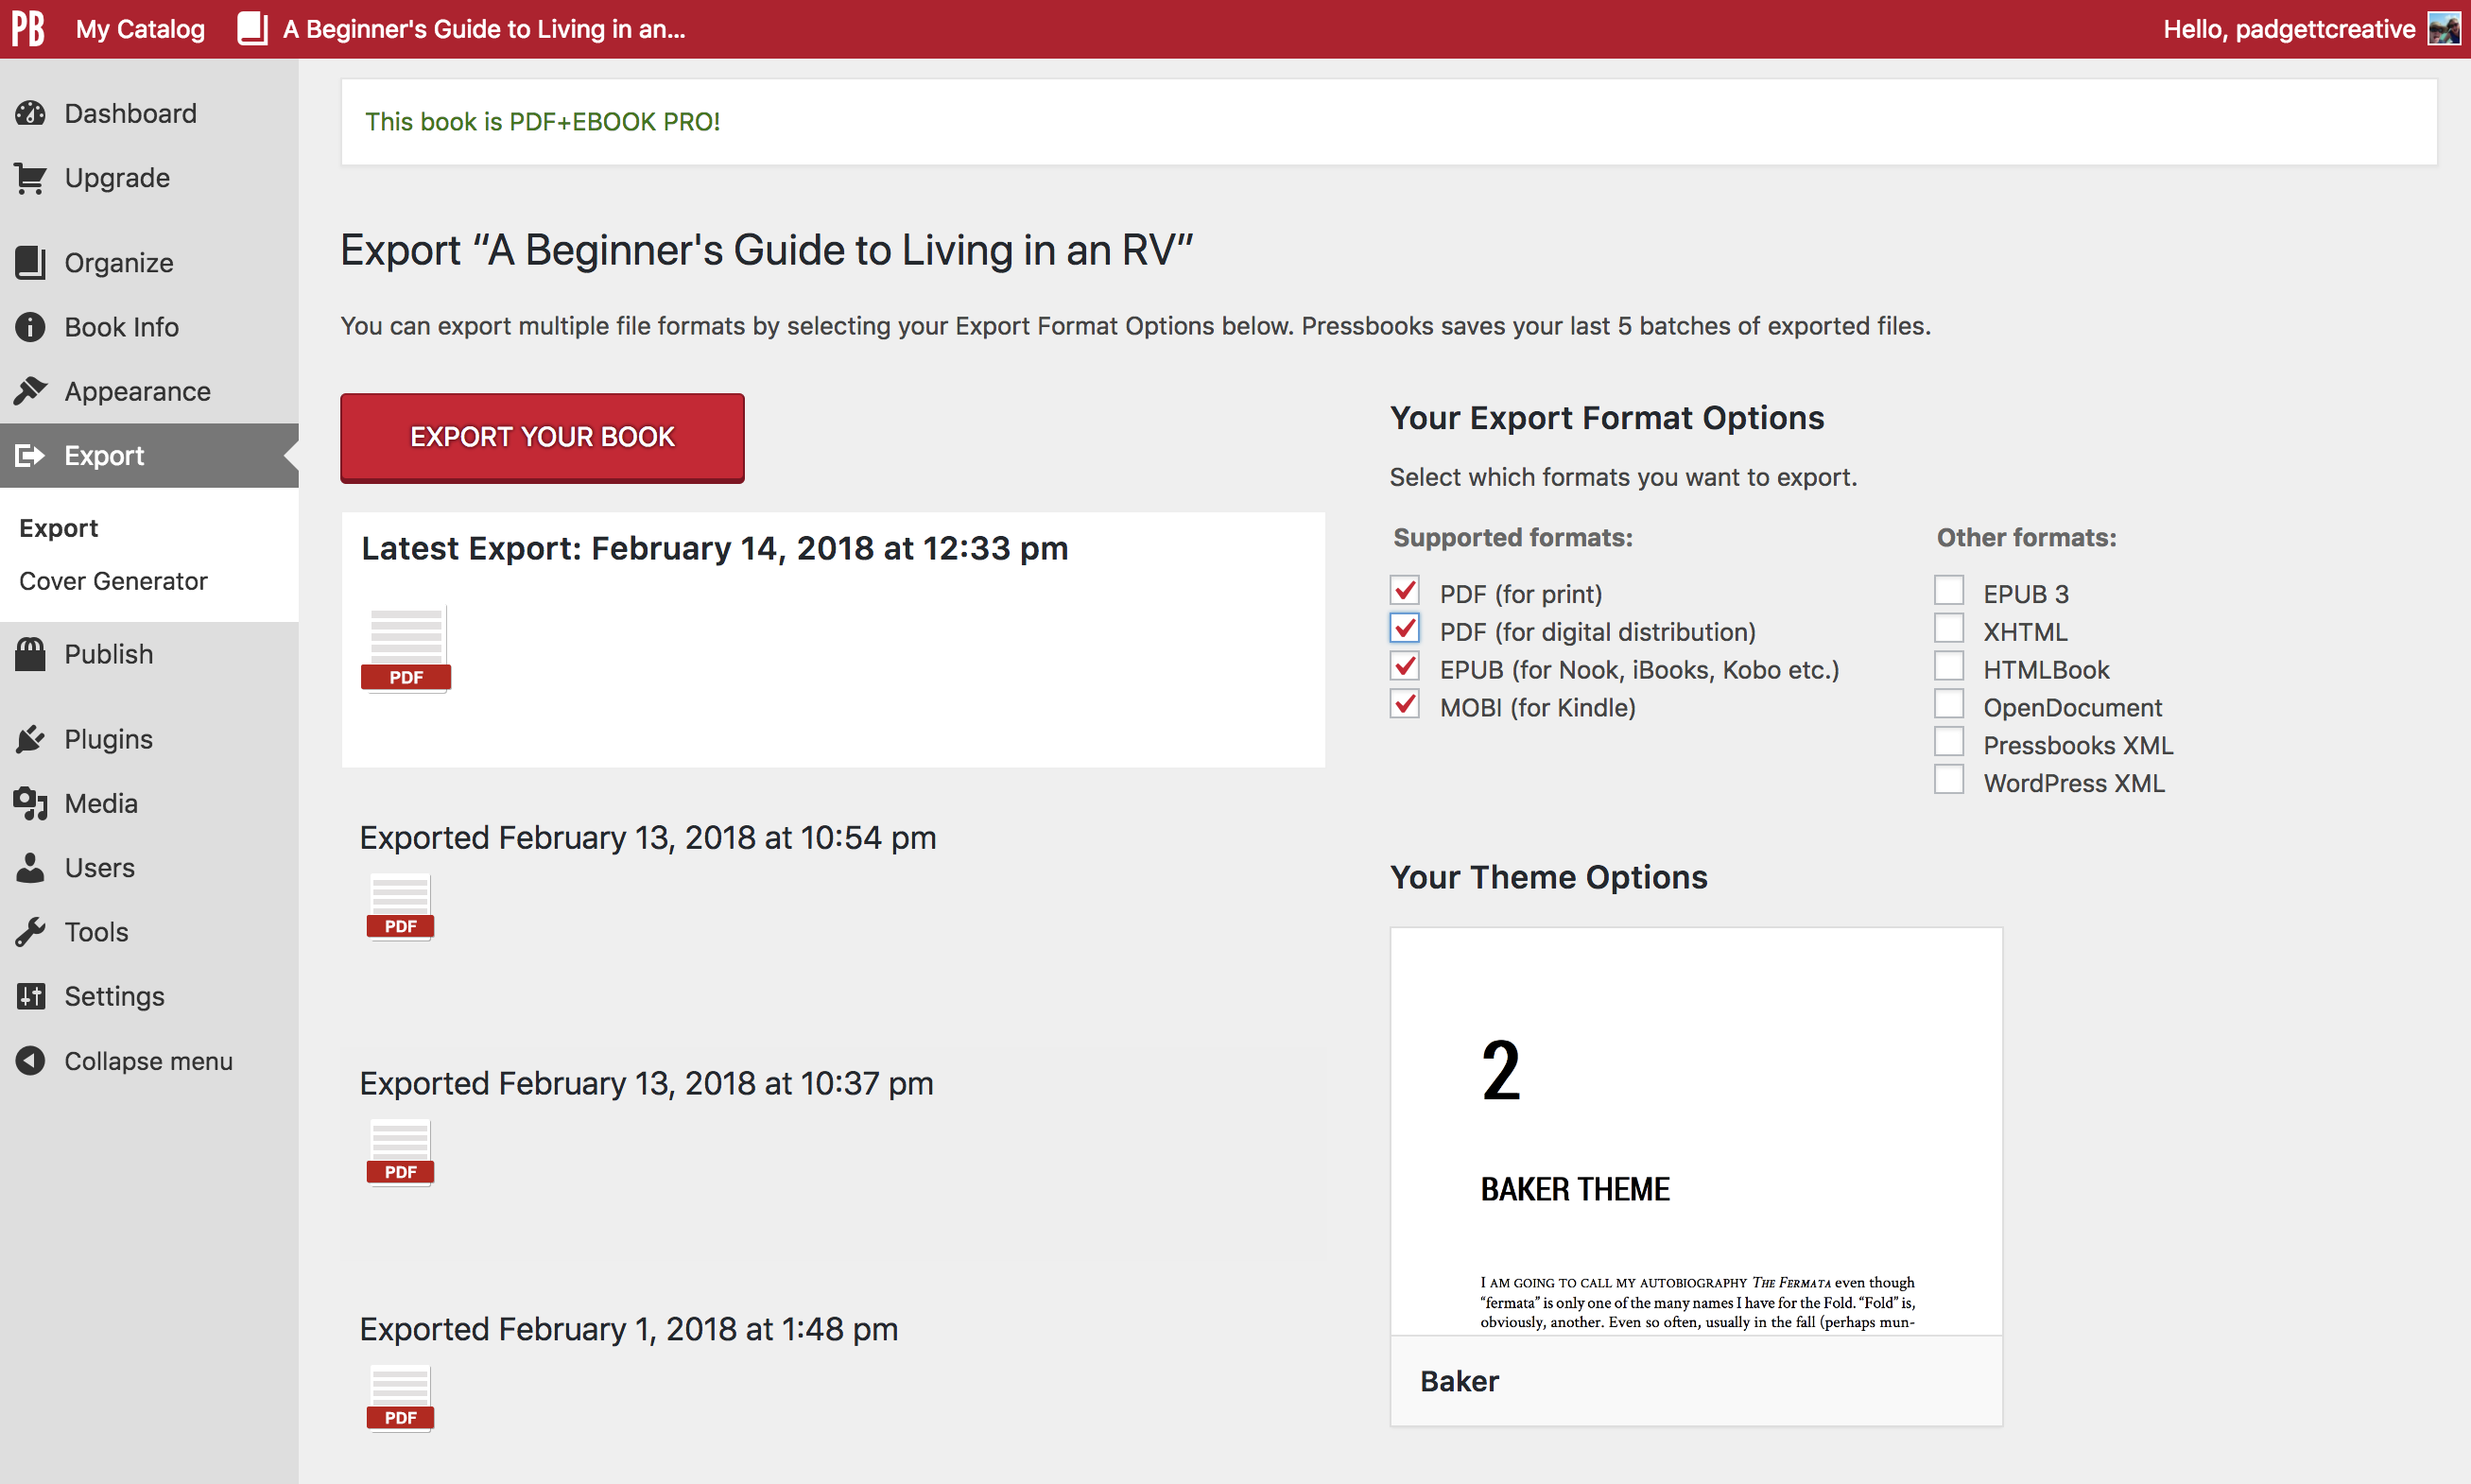Image resolution: width=2471 pixels, height=1484 pixels.
Task: Click the Publish shopping bag icon
Action: pos(31,654)
